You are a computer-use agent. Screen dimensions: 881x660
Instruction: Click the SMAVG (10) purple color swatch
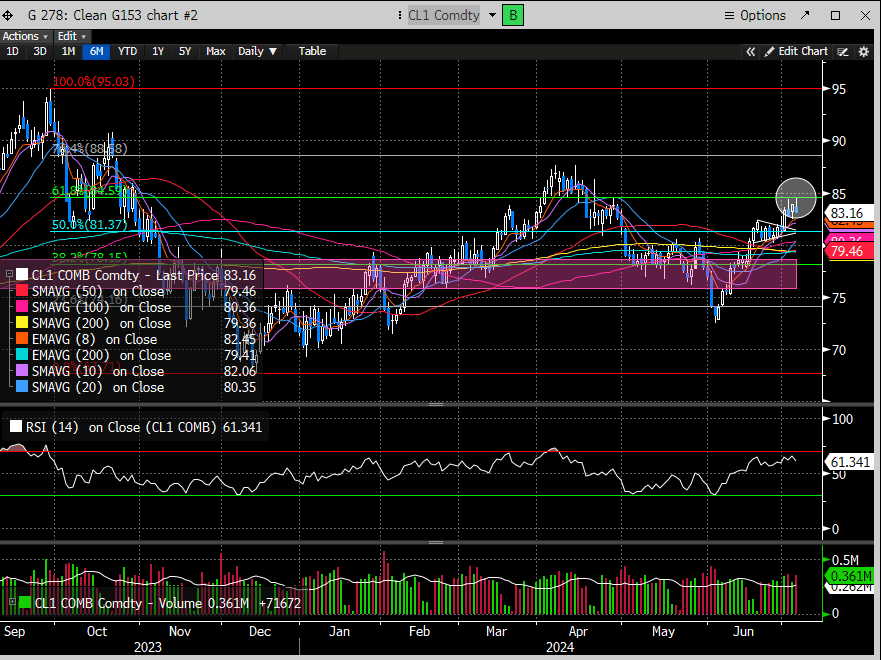(x=22, y=371)
